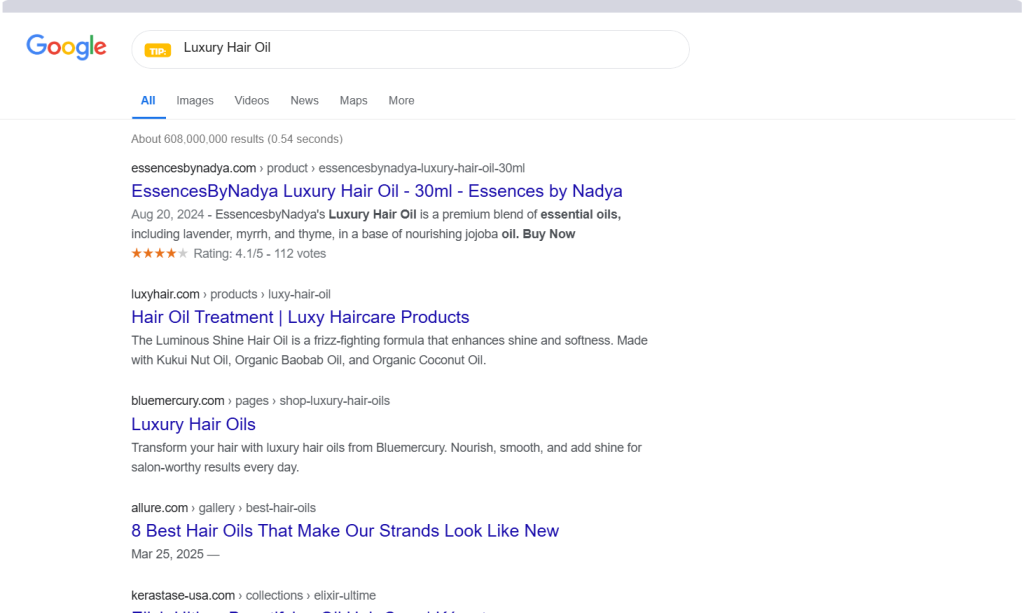Click the Rating 4.1/5 - 112 votes text
The image size is (1024, 613).
(x=259, y=254)
